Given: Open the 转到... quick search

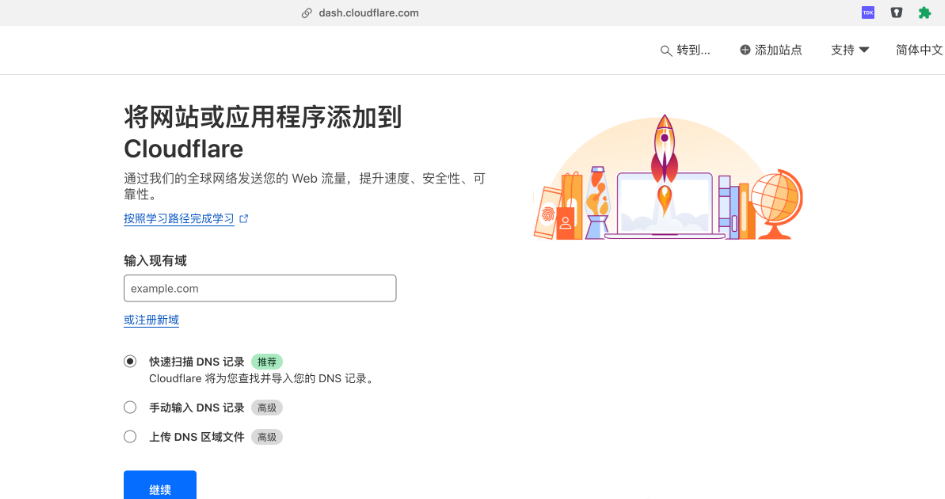Looking at the screenshot, I should coord(685,50).
